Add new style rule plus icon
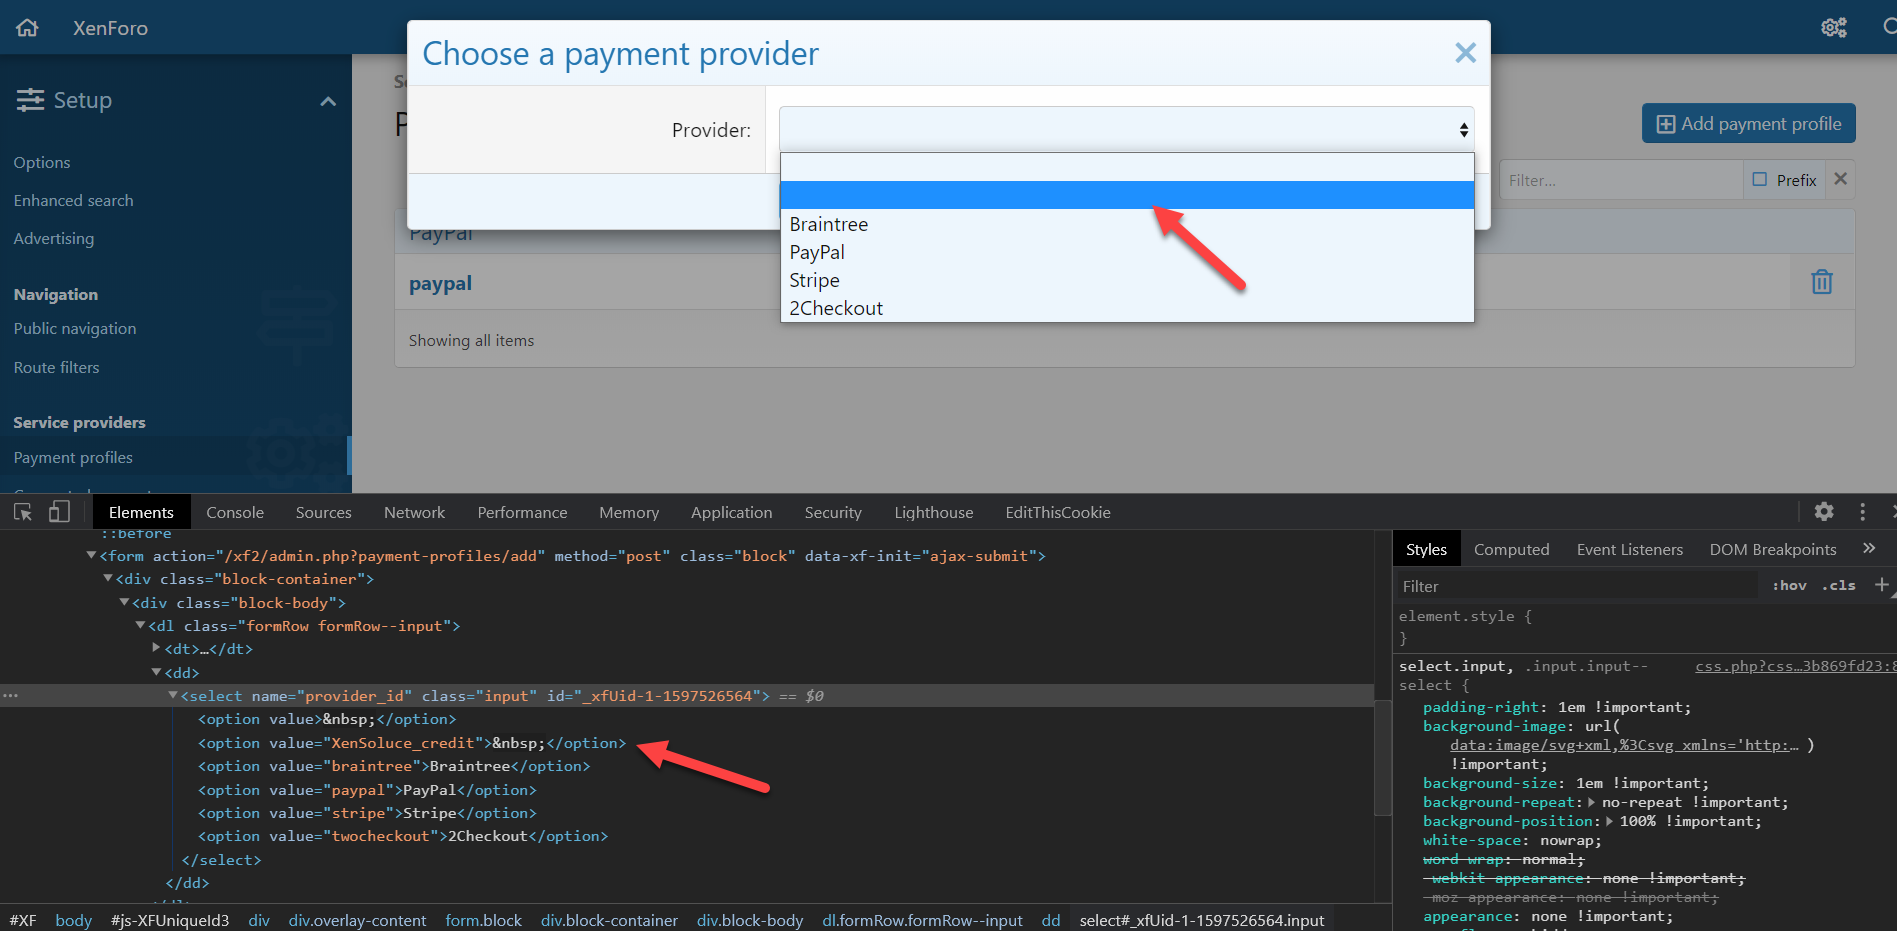 (1881, 584)
